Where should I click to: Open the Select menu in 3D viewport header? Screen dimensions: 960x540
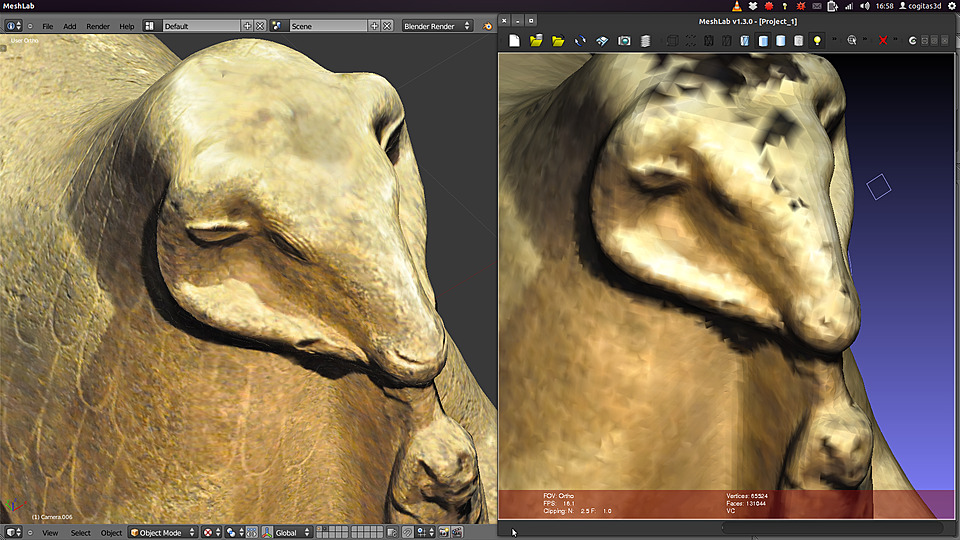pos(81,533)
